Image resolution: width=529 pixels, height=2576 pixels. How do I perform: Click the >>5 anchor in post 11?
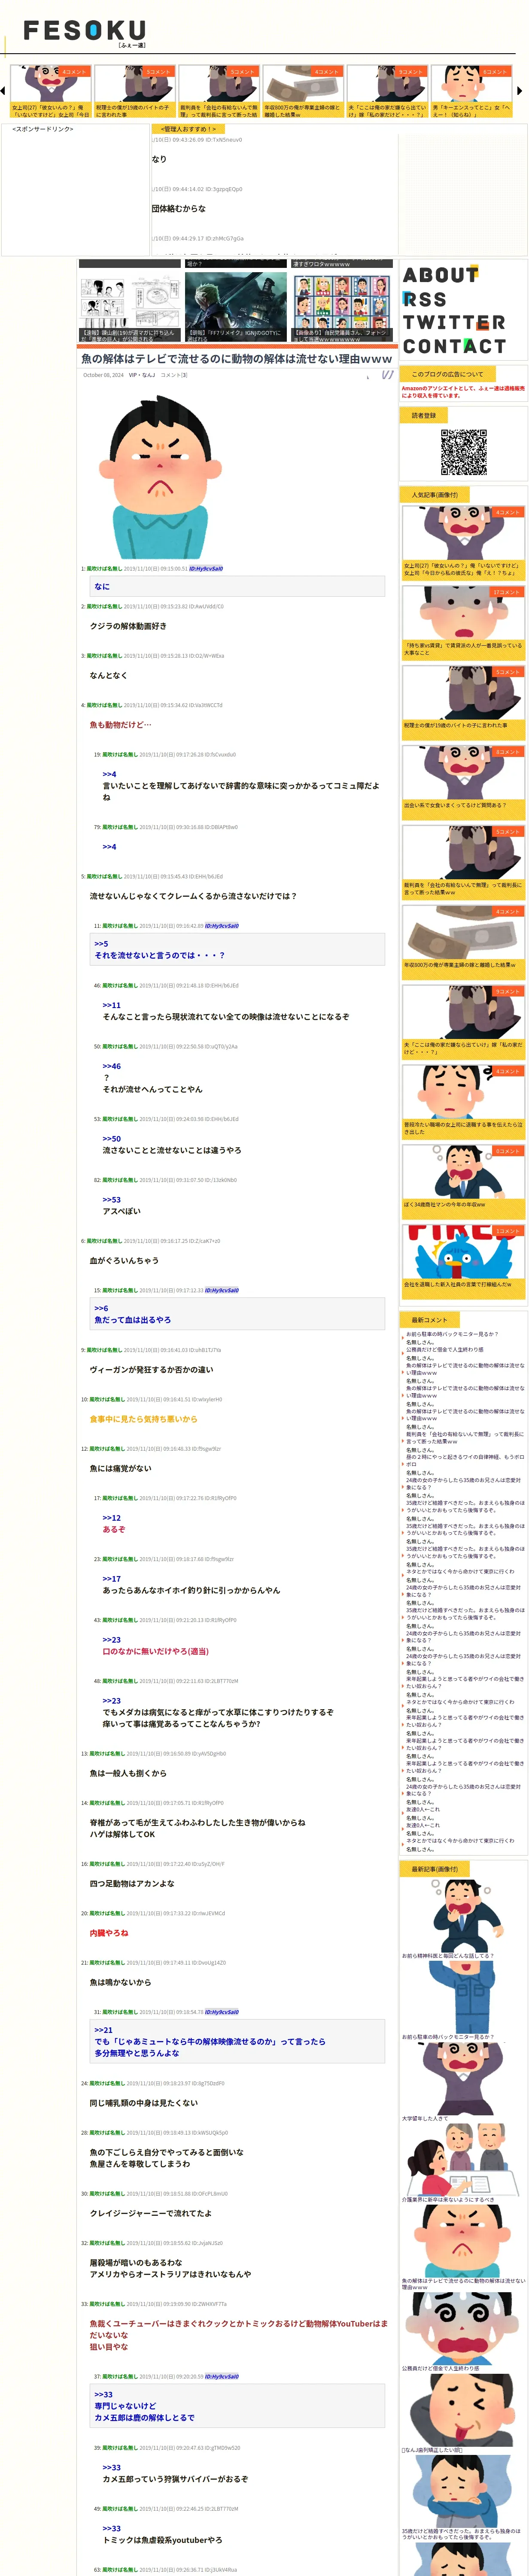click(101, 943)
